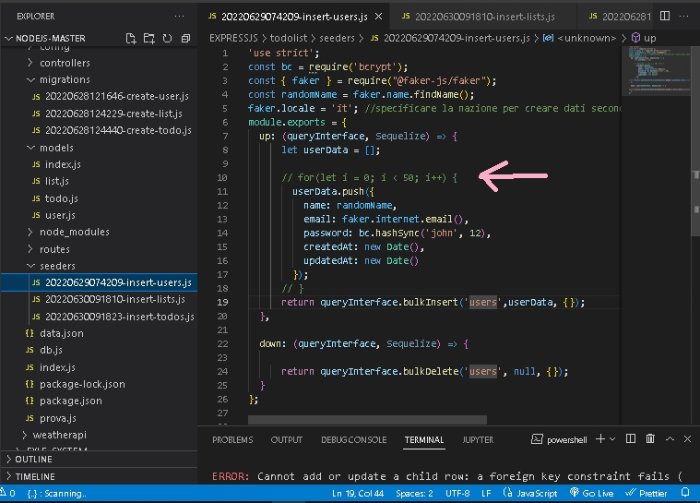Viewport: 700px width, 503px height.
Task: Click the New Folder icon in Explorer
Action: 148,38
